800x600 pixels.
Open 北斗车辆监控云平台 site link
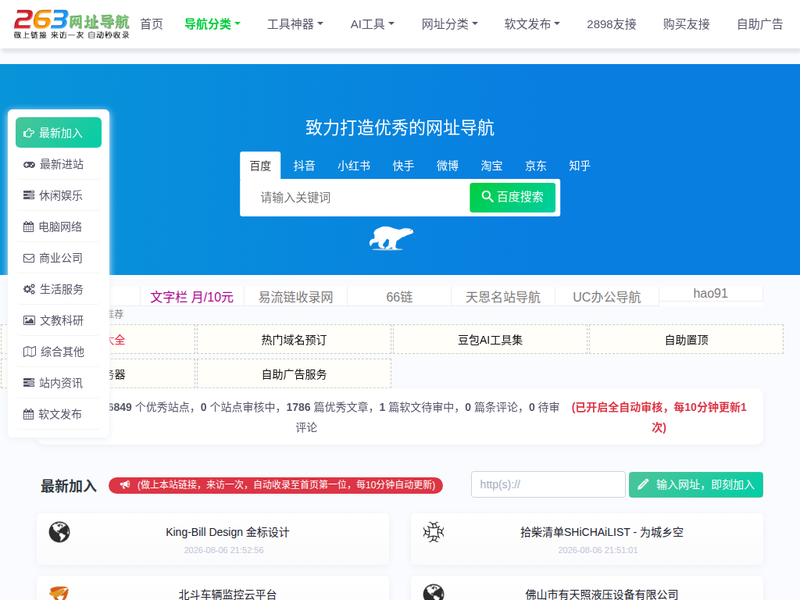(227, 594)
